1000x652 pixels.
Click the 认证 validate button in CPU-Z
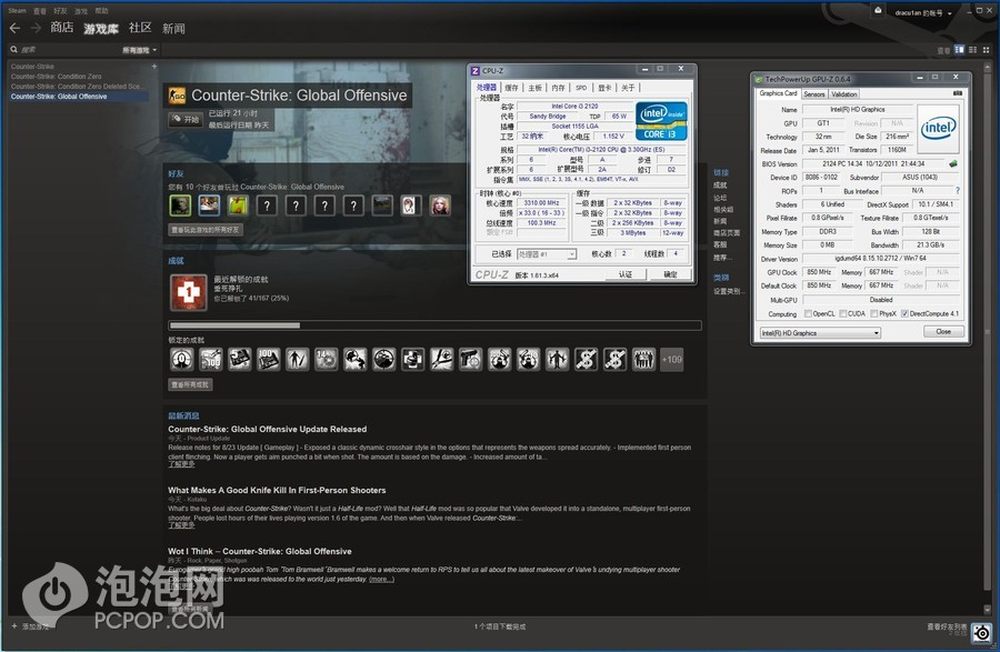pos(625,274)
